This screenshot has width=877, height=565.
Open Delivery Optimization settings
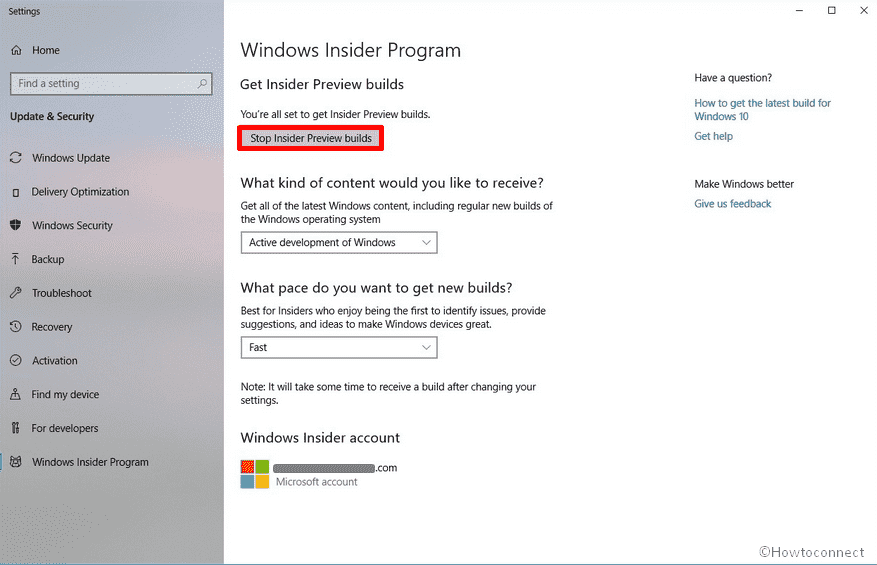click(112, 192)
